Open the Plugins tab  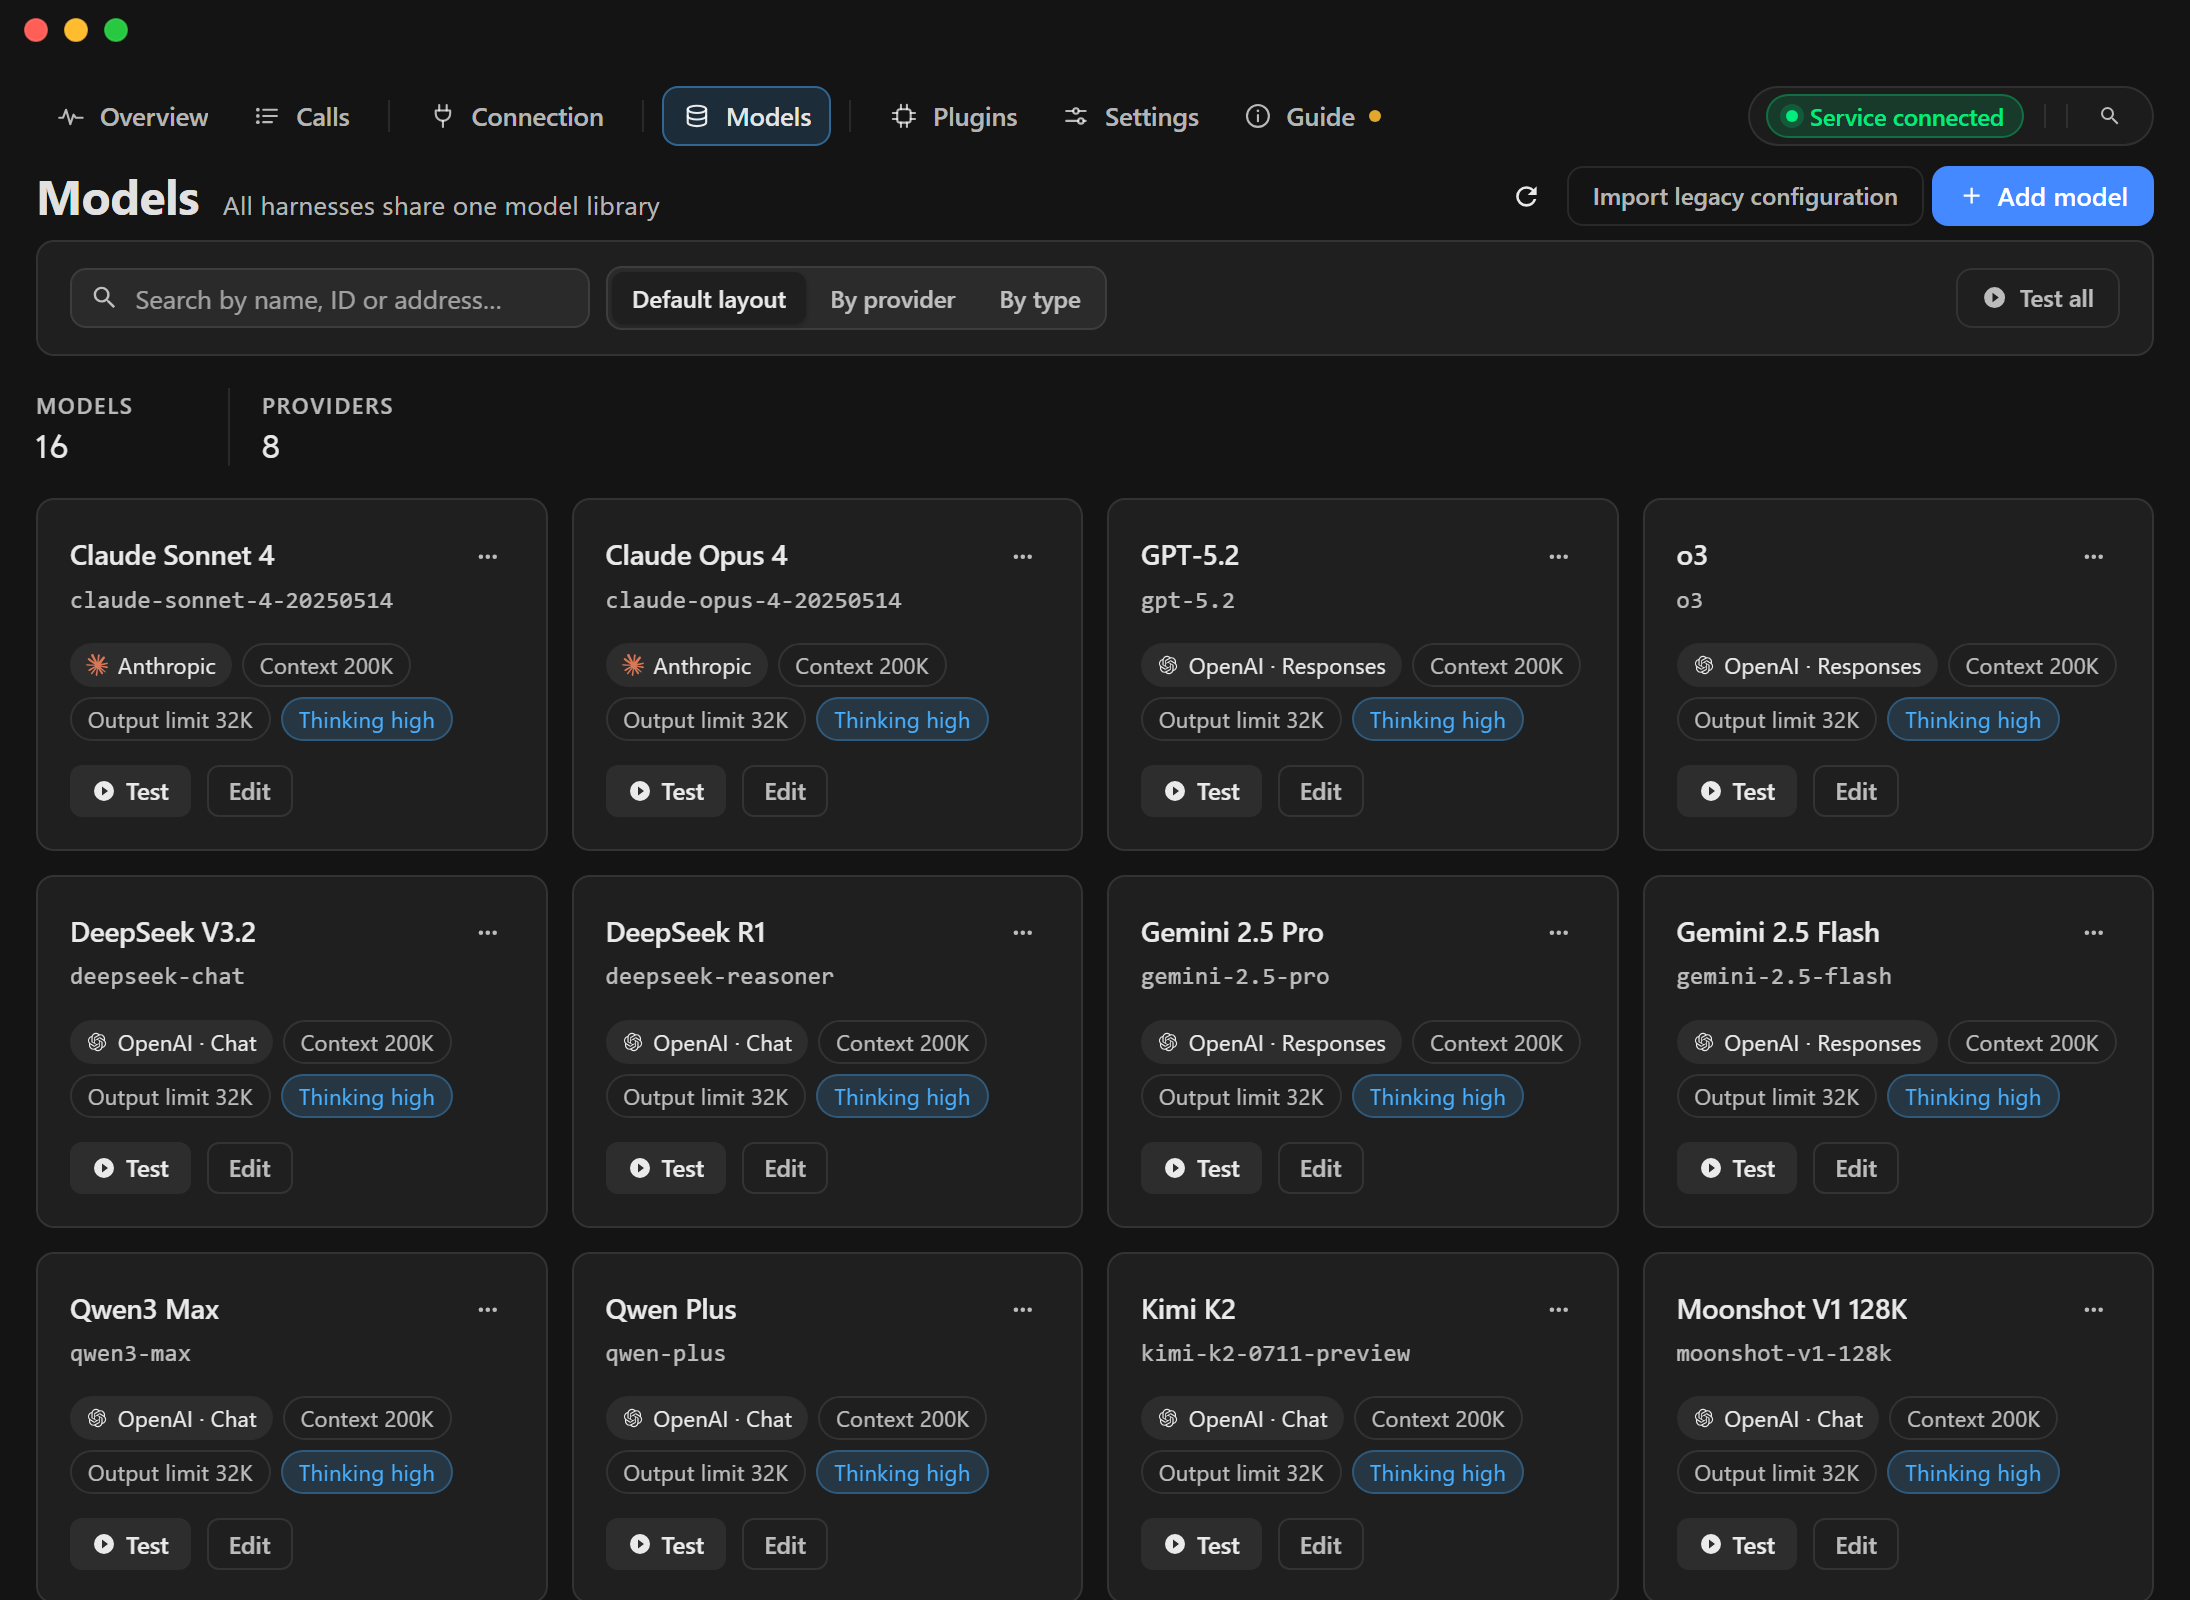[x=954, y=117]
